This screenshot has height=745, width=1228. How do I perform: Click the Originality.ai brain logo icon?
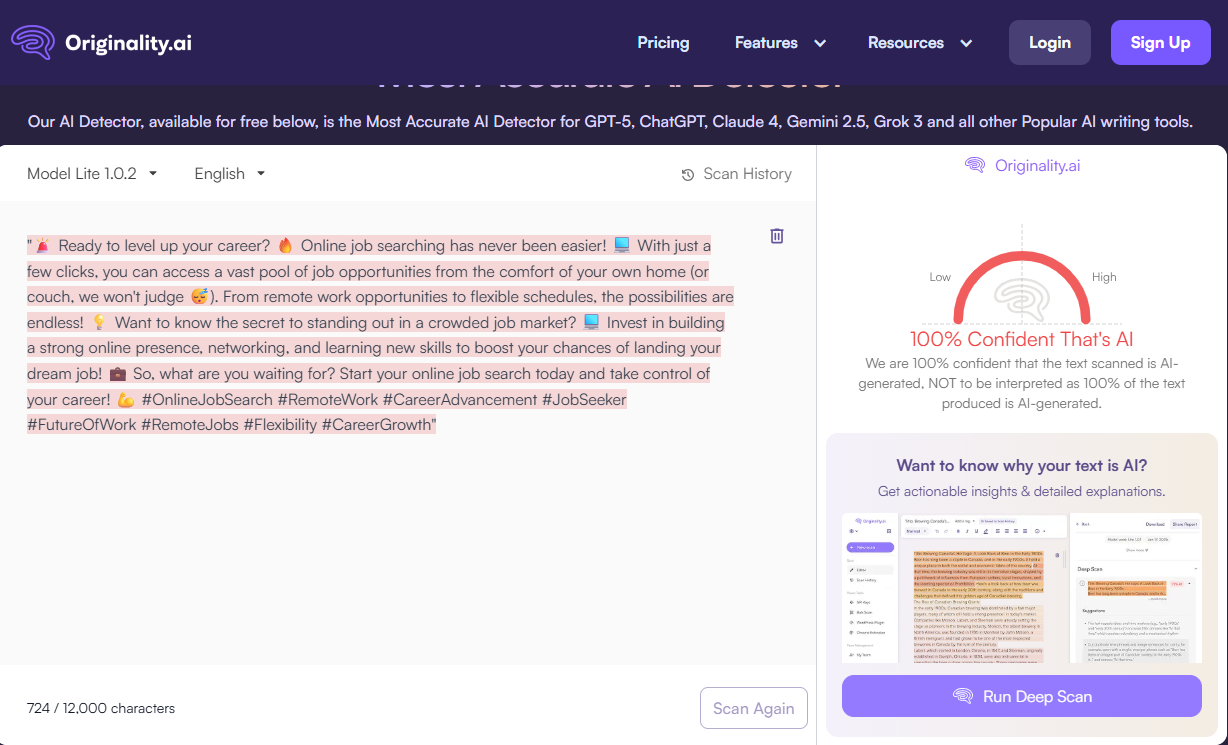click(33, 43)
